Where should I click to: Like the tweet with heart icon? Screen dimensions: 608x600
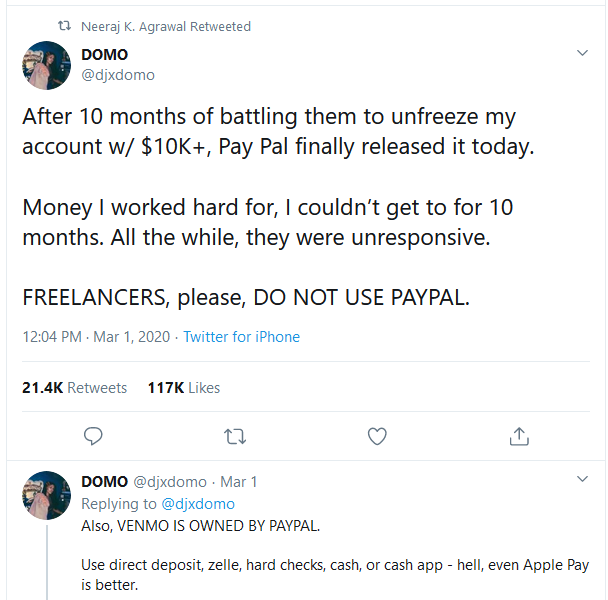[377, 436]
